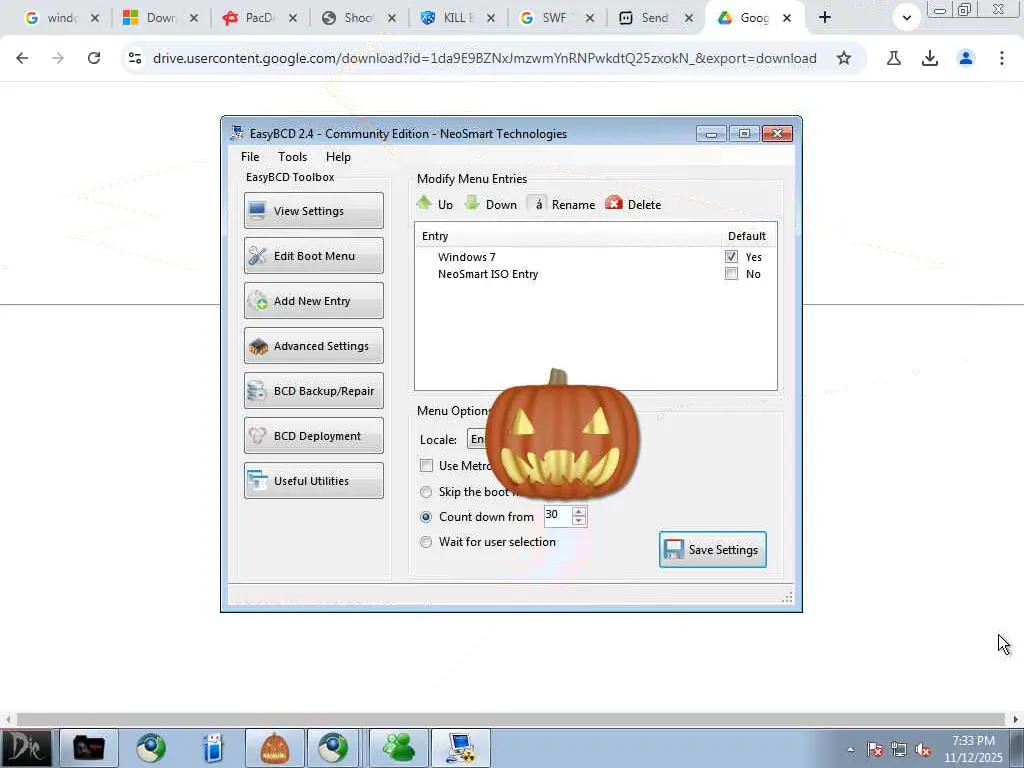The width and height of the screenshot is (1024, 768).
Task: Open the folder icon on the taskbar
Action: (88, 748)
